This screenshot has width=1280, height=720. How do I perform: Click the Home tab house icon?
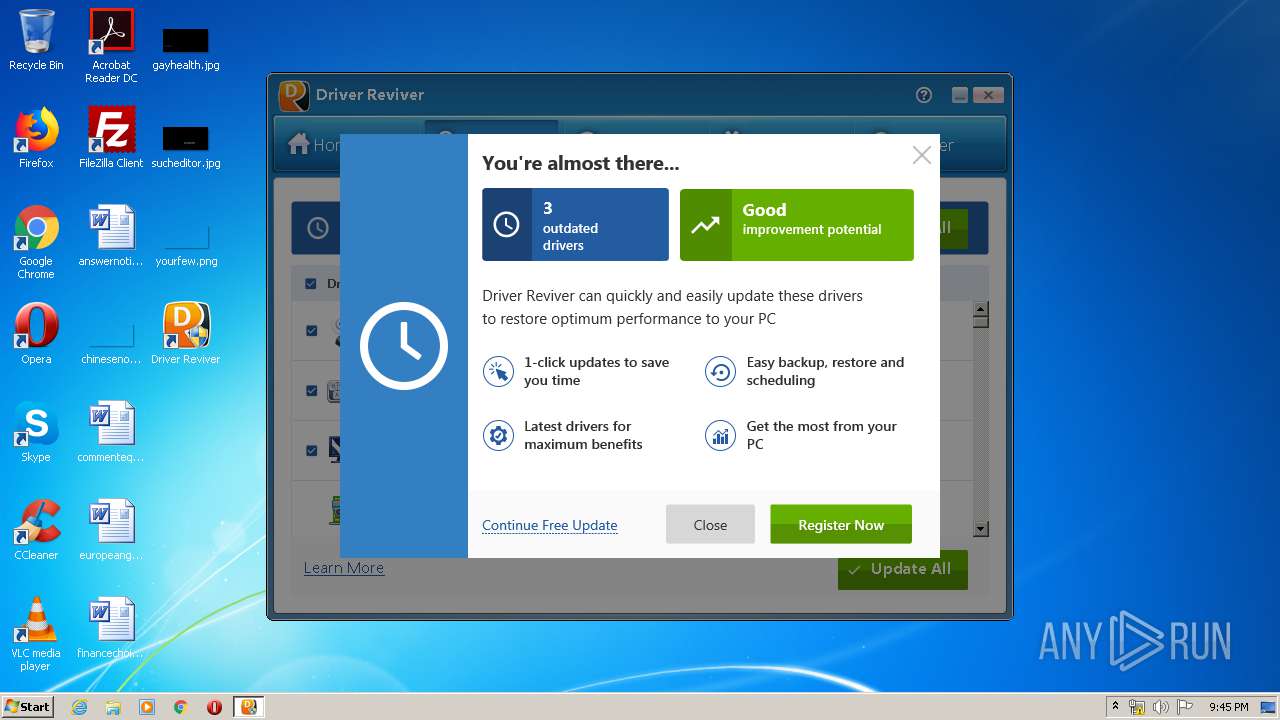[x=299, y=145]
